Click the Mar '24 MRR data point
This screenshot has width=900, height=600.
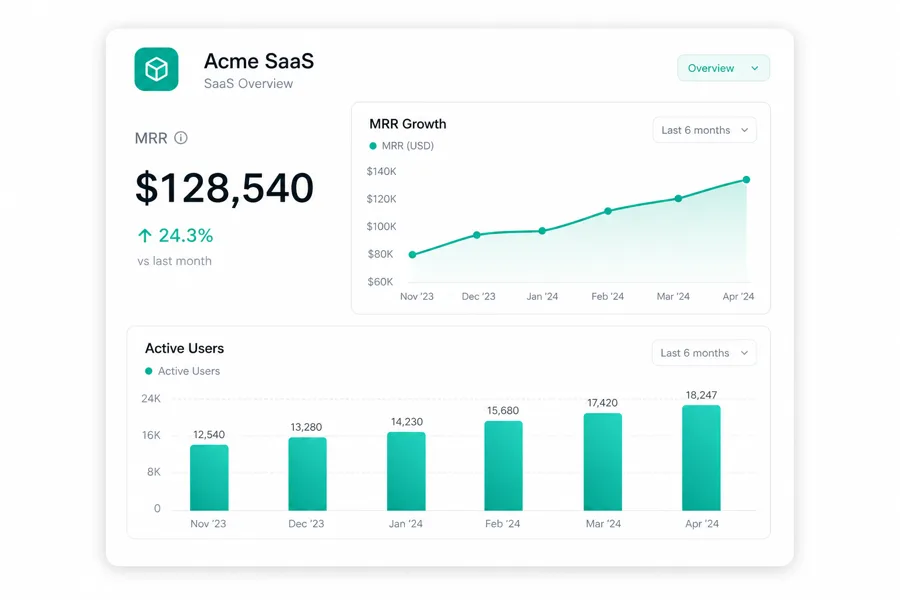678,198
